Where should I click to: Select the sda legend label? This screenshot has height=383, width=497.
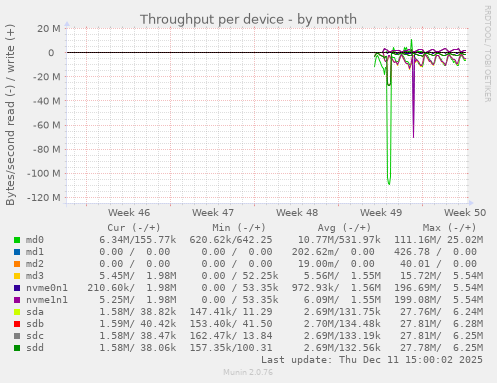pyautogui.click(x=35, y=312)
